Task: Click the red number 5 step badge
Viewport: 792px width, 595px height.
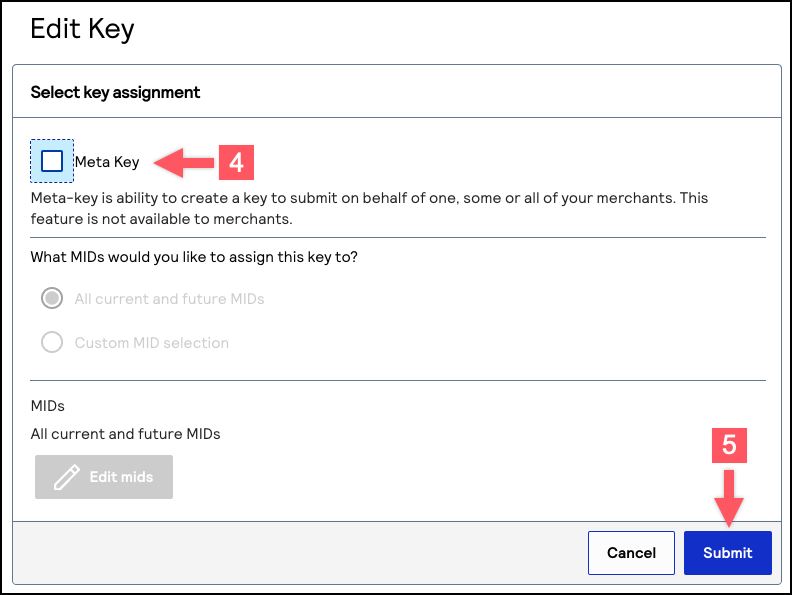Action: (x=729, y=445)
